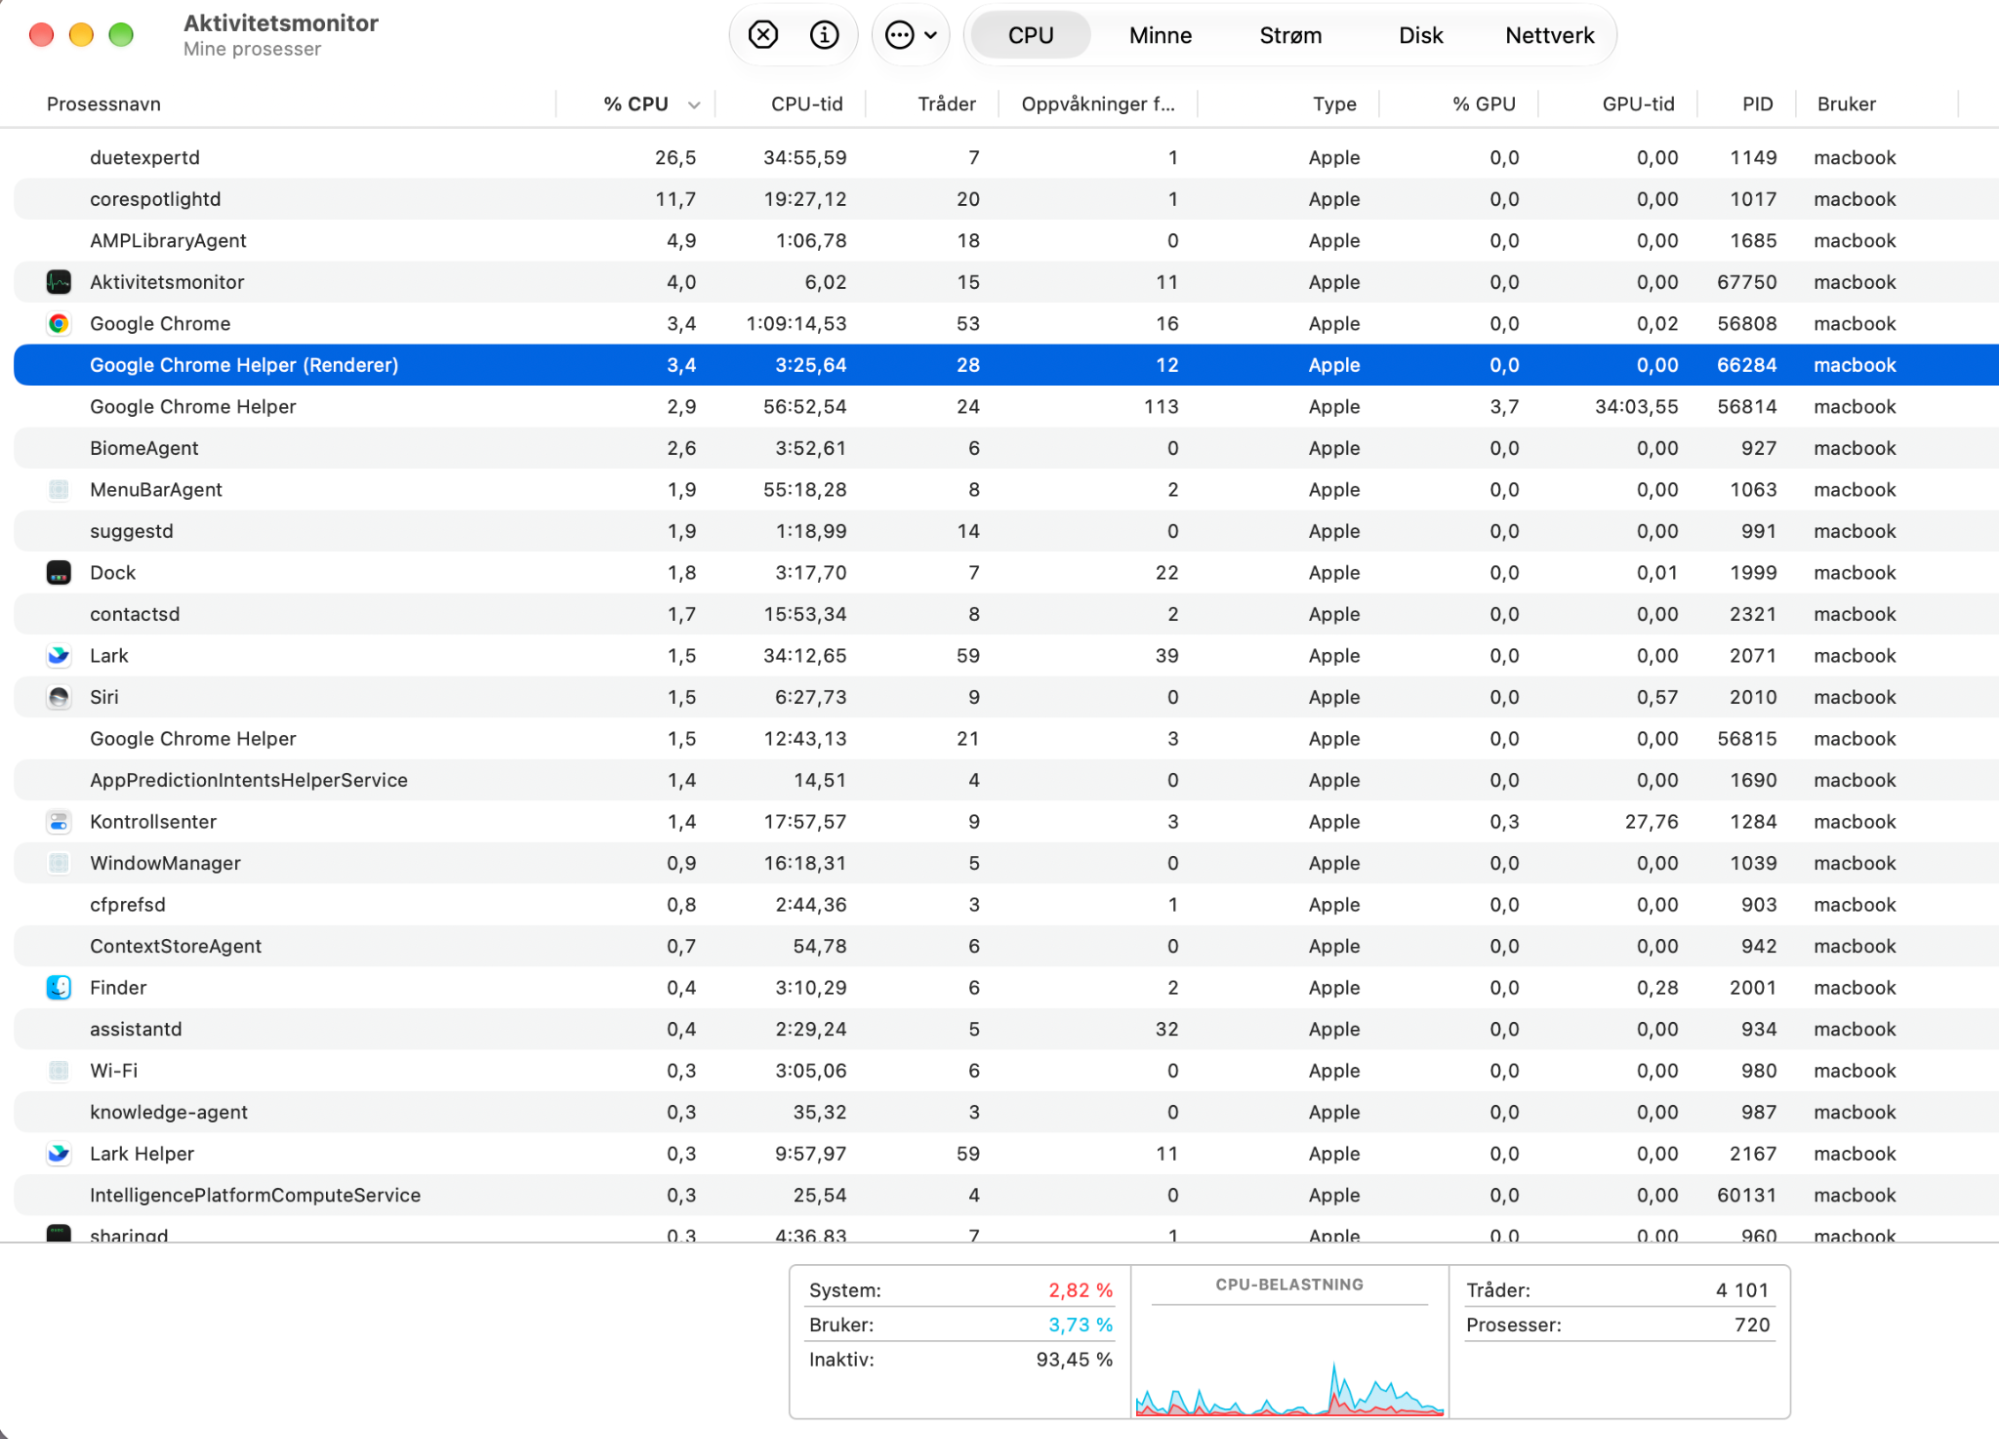Switch to the Minne tab

[1160, 35]
